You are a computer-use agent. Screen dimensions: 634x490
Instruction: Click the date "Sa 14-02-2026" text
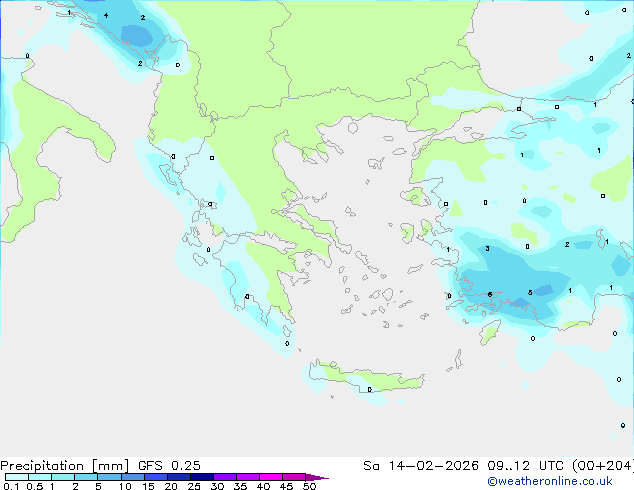(421, 466)
